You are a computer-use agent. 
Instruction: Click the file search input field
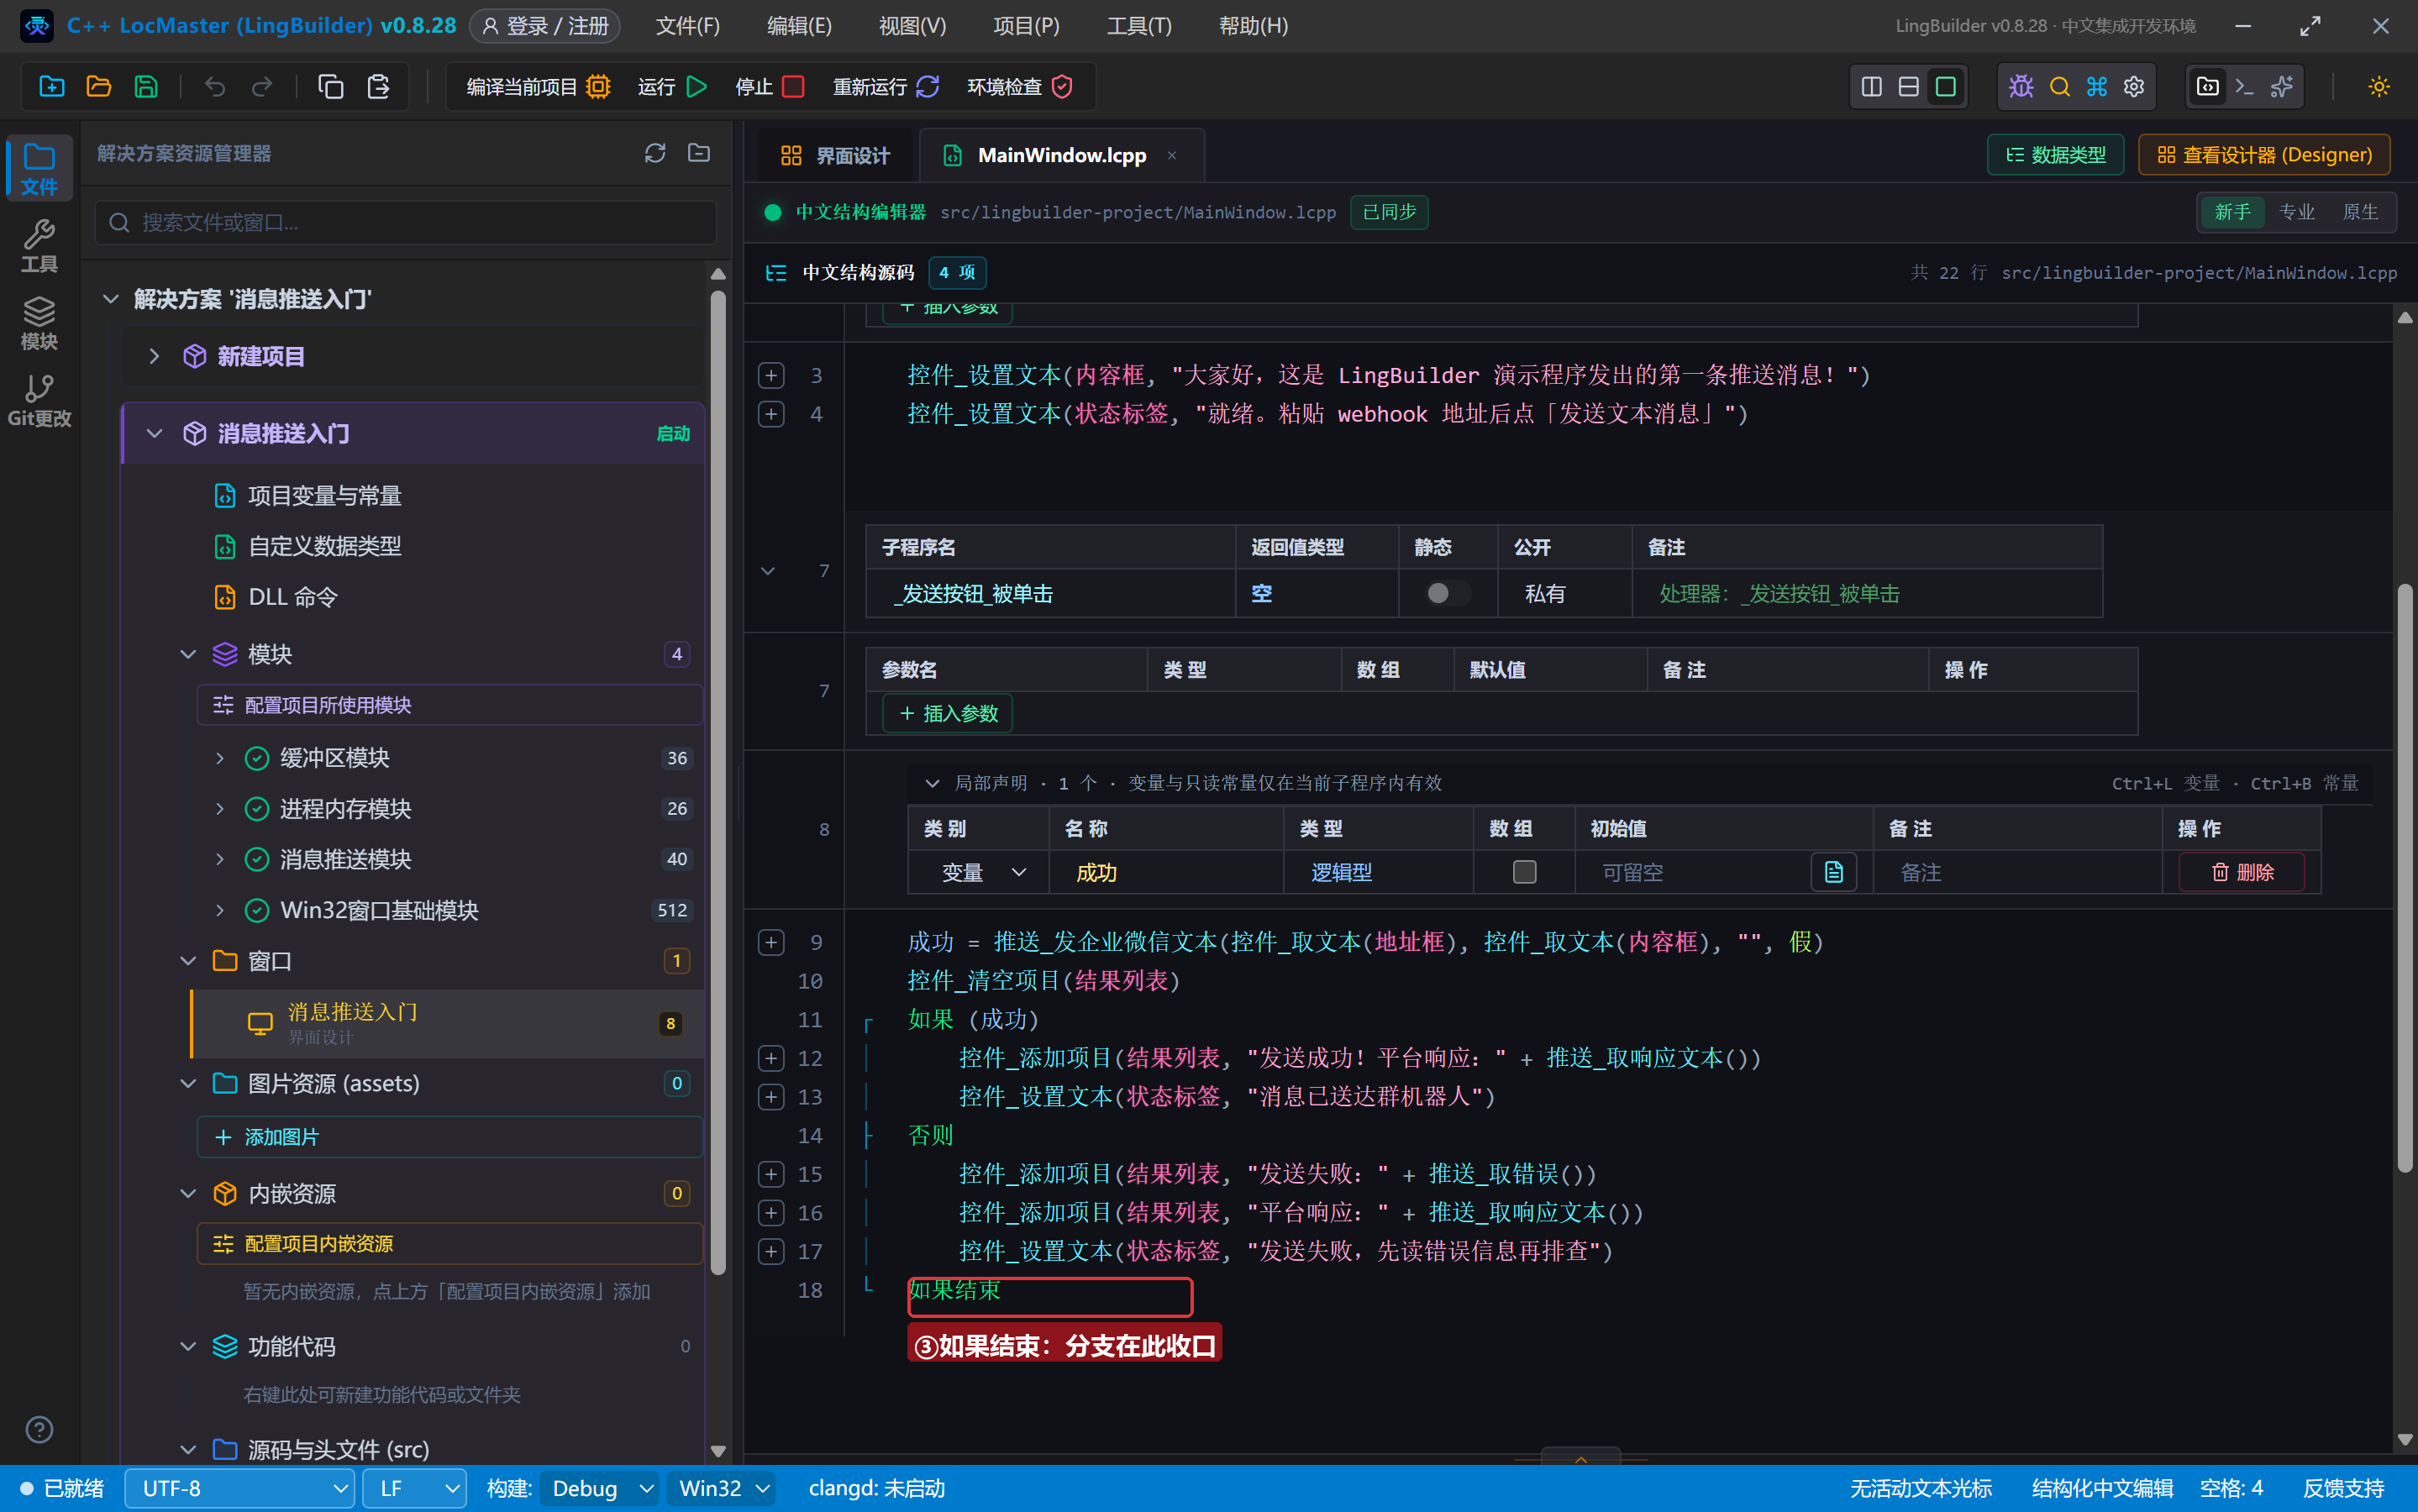[x=406, y=222]
